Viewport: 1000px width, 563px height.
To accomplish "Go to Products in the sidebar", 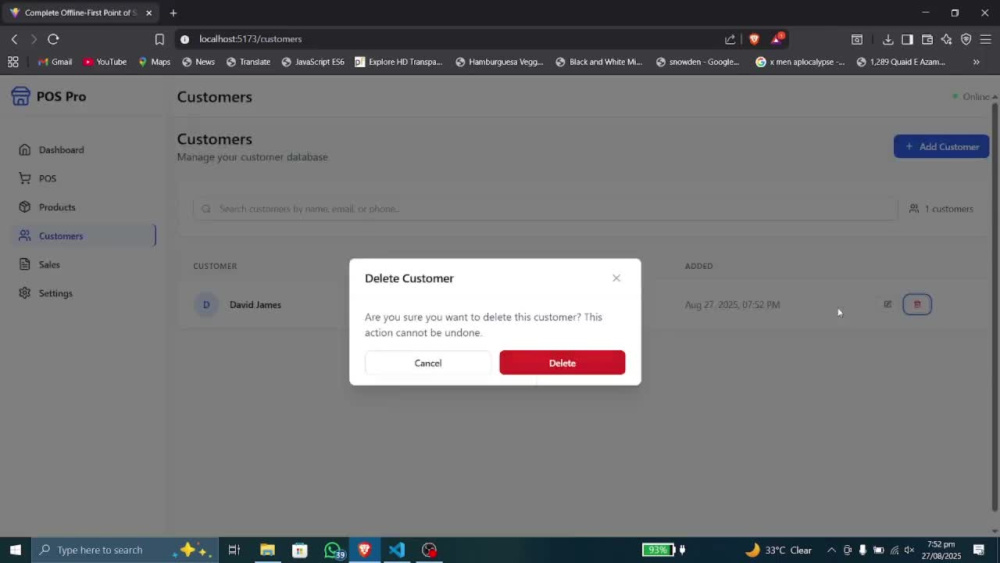I will click(57, 207).
